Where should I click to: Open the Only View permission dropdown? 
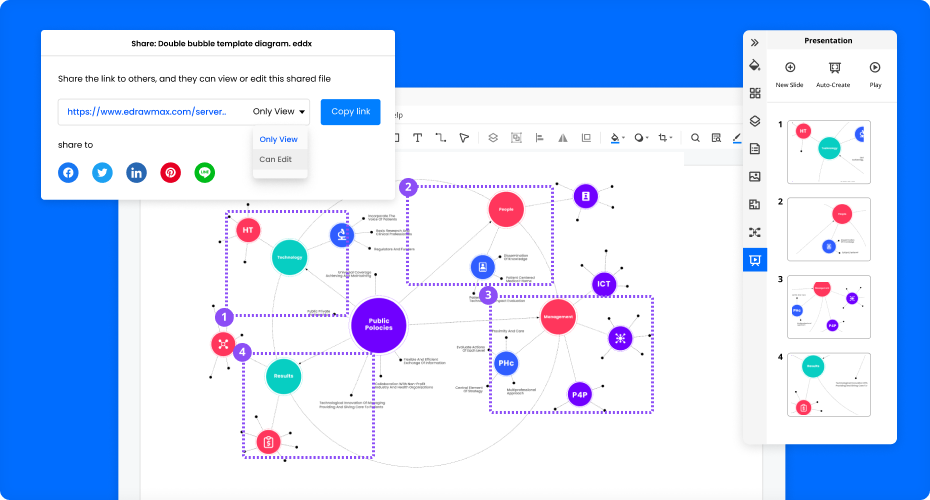coord(280,112)
